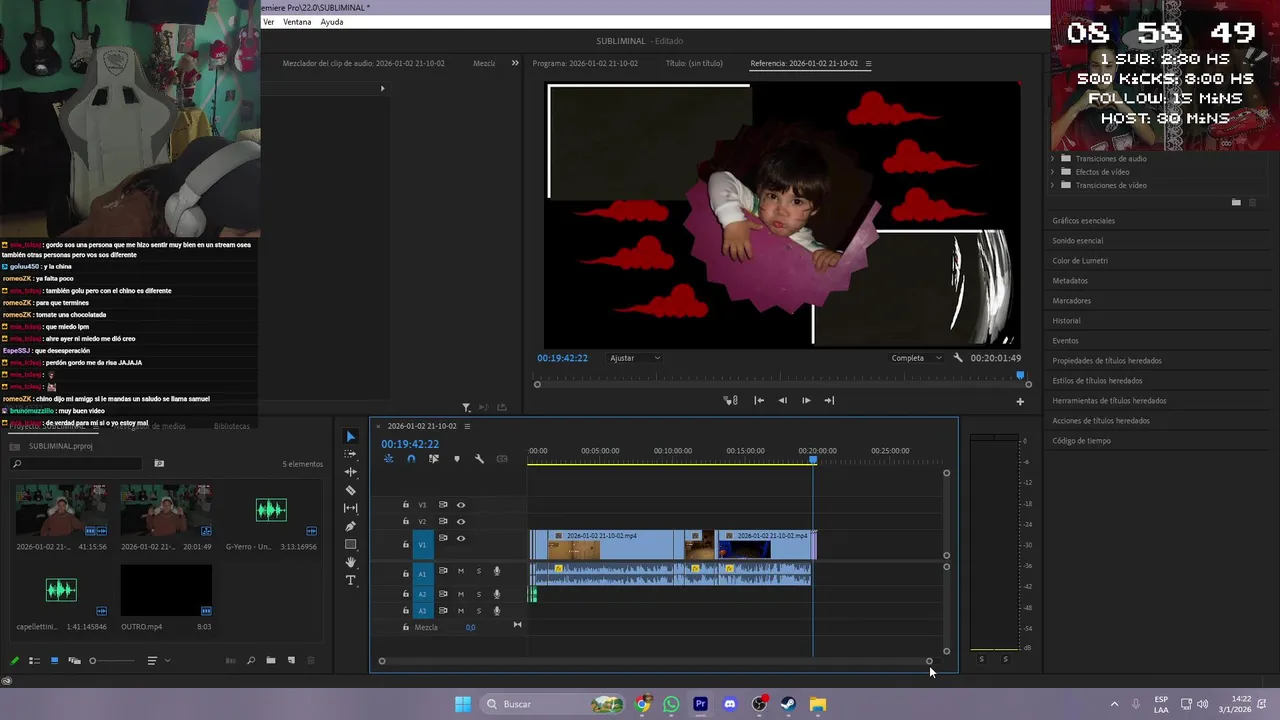Switch to the Mezclador del clip de audio tab
The image size is (1280, 720).
click(x=364, y=63)
